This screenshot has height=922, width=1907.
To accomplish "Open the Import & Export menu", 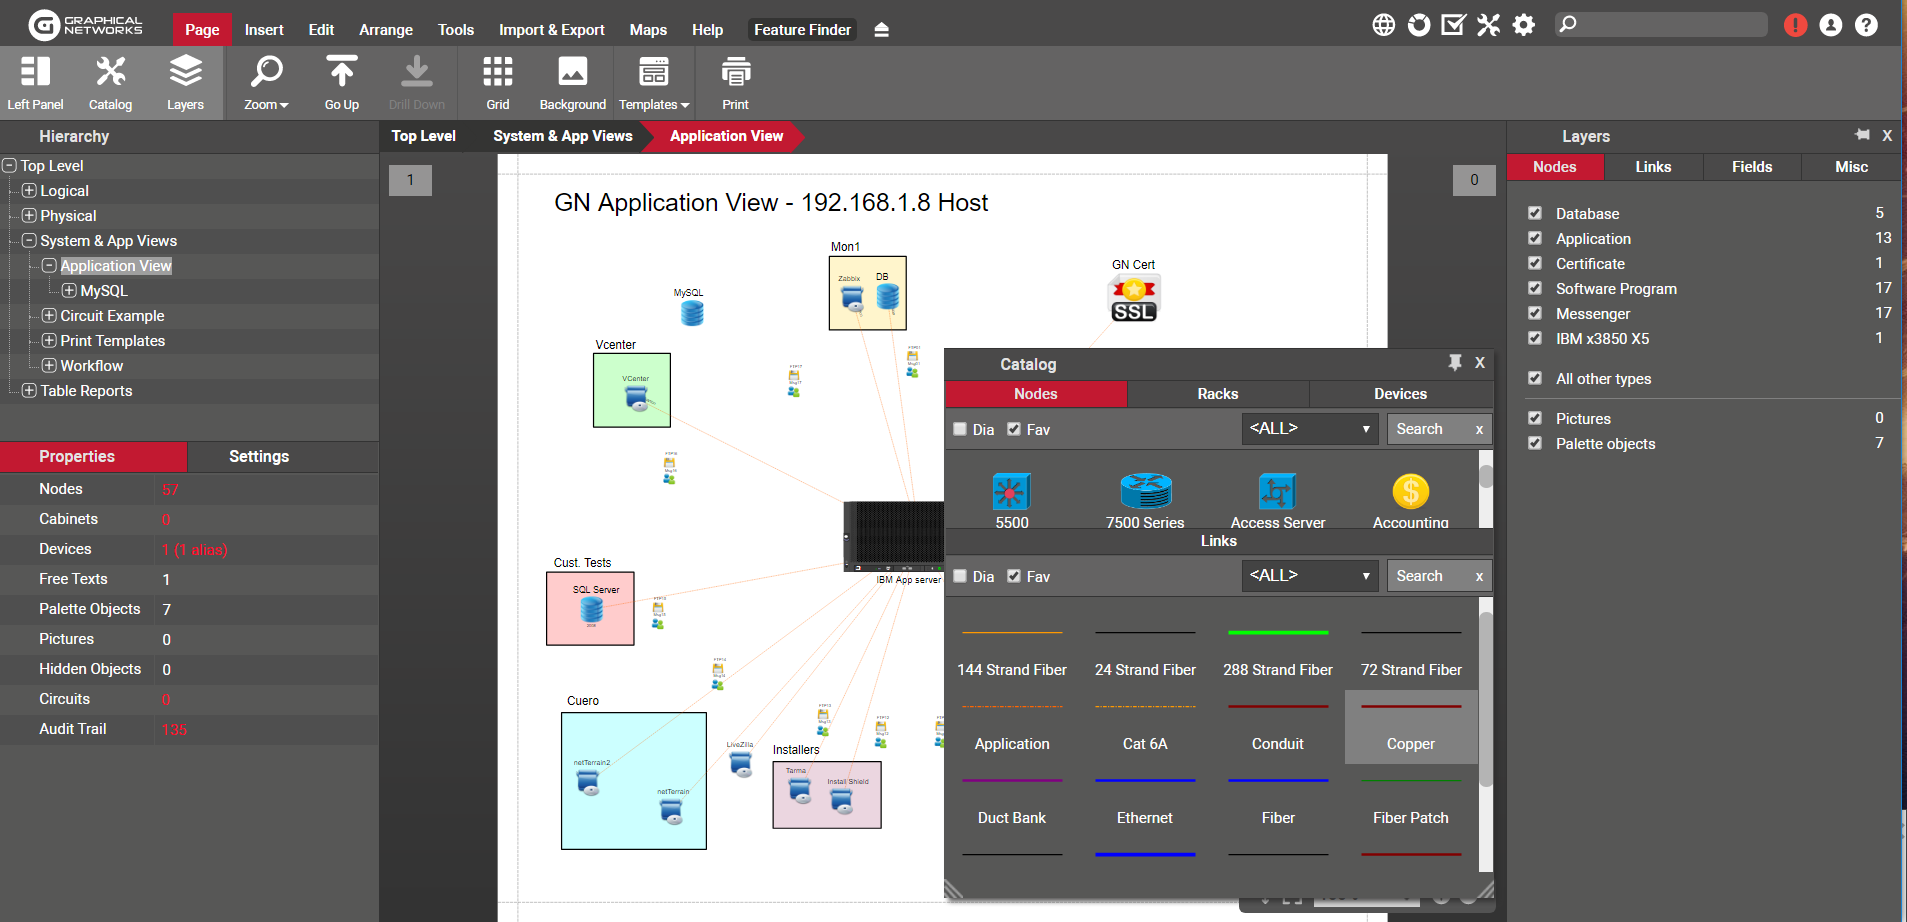I will [x=551, y=30].
